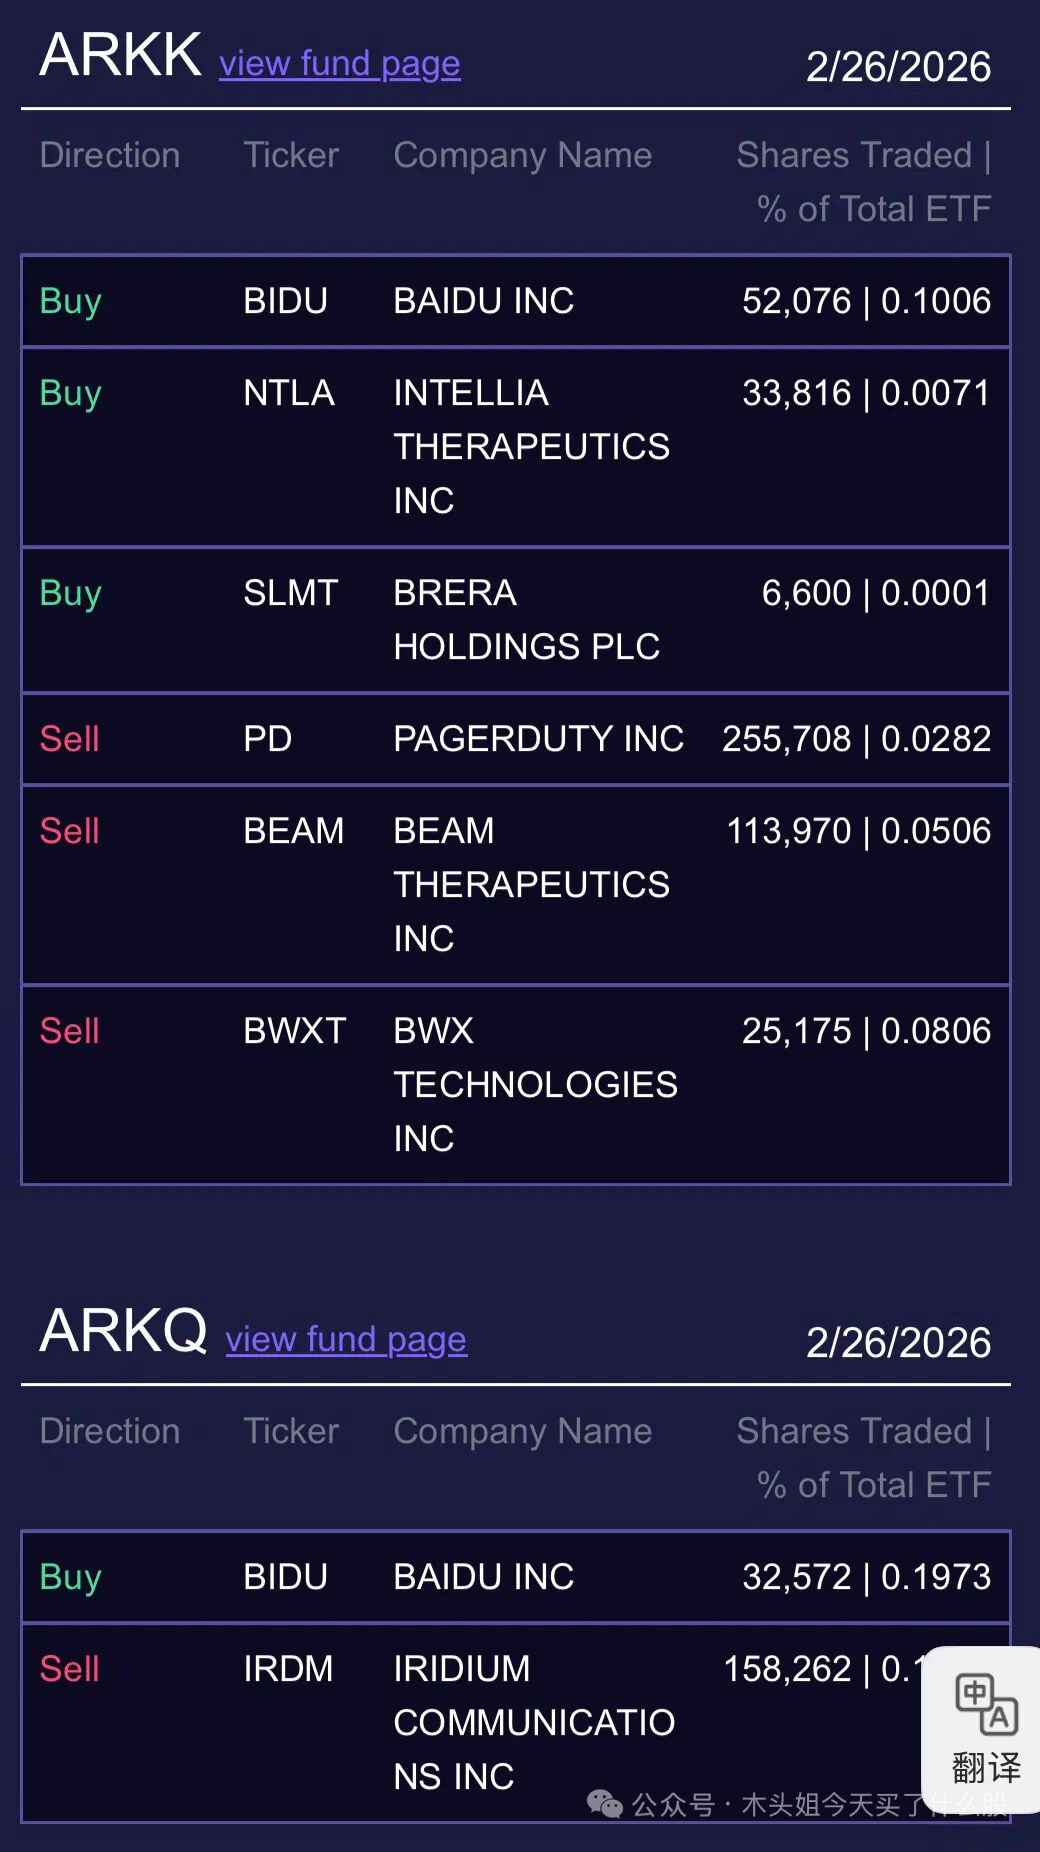1040x1852 pixels.
Task: Select the PagerDuty sell row
Action: 515,739
